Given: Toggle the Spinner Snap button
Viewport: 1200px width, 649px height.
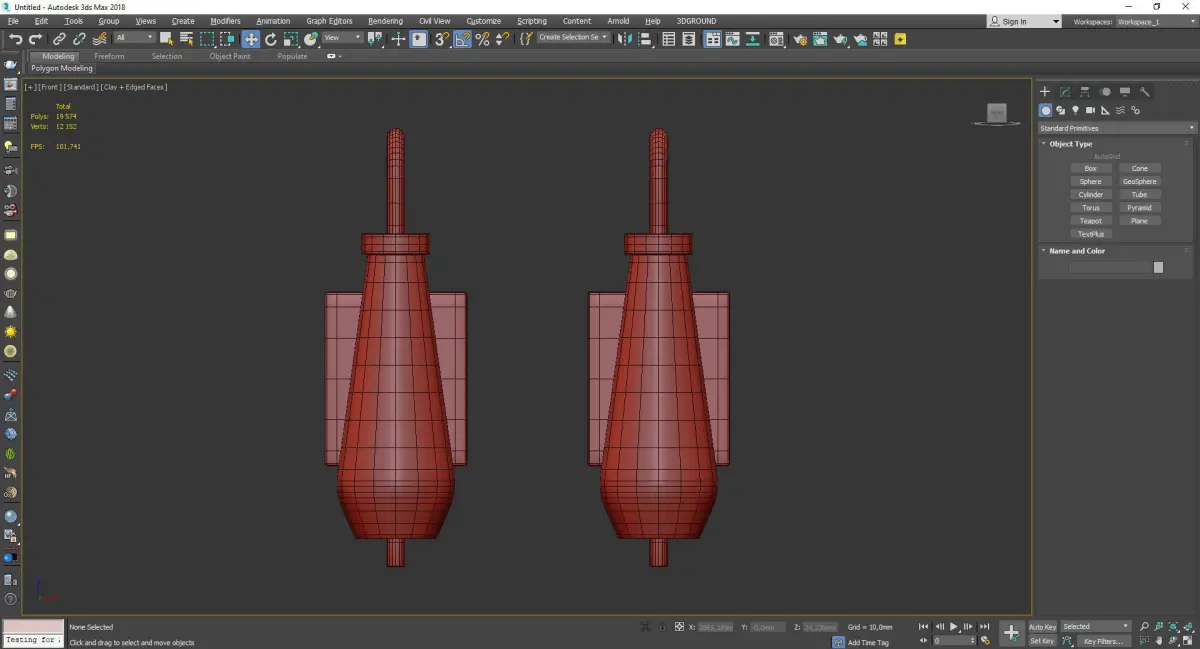Looking at the screenshot, I should (503, 39).
